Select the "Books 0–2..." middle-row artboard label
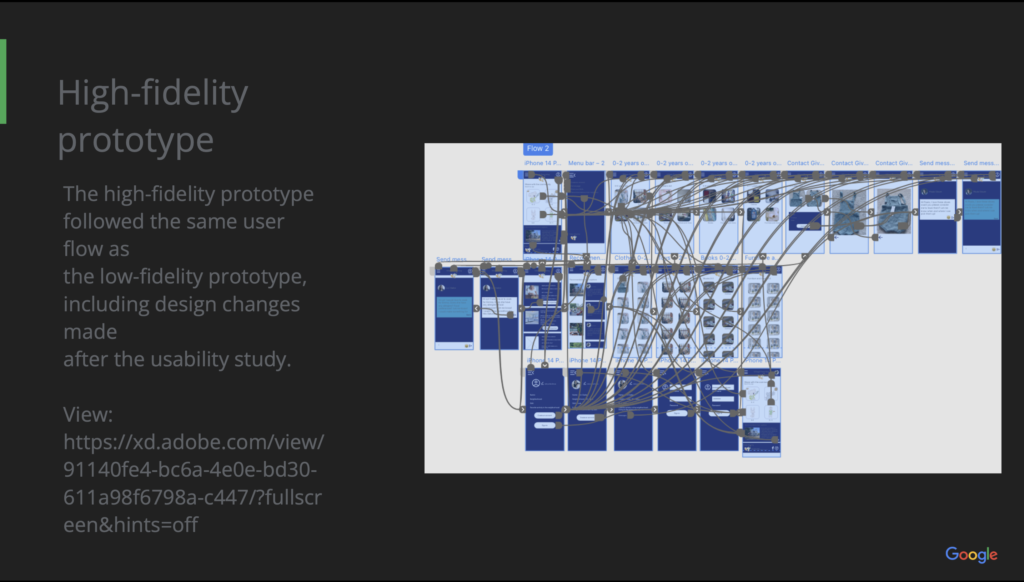The height and width of the screenshot is (582, 1024). coord(717,259)
